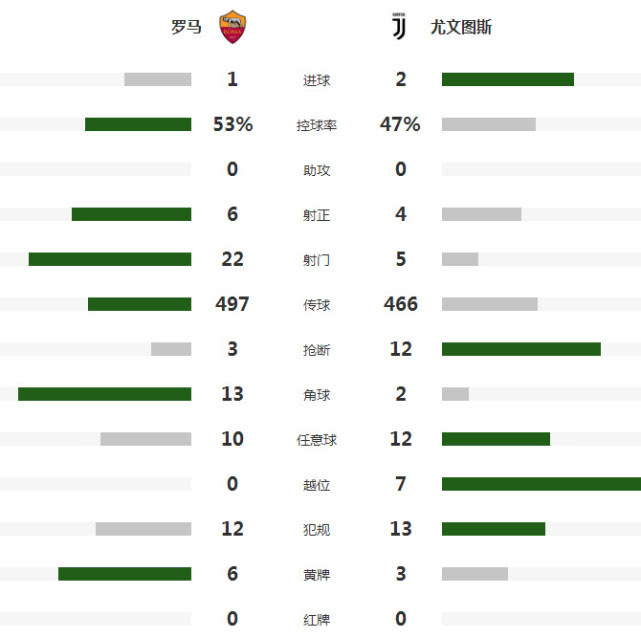Image resolution: width=641 pixels, height=638 pixels.
Task: Select the 尤文图斯 team name
Action: click(461, 27)
